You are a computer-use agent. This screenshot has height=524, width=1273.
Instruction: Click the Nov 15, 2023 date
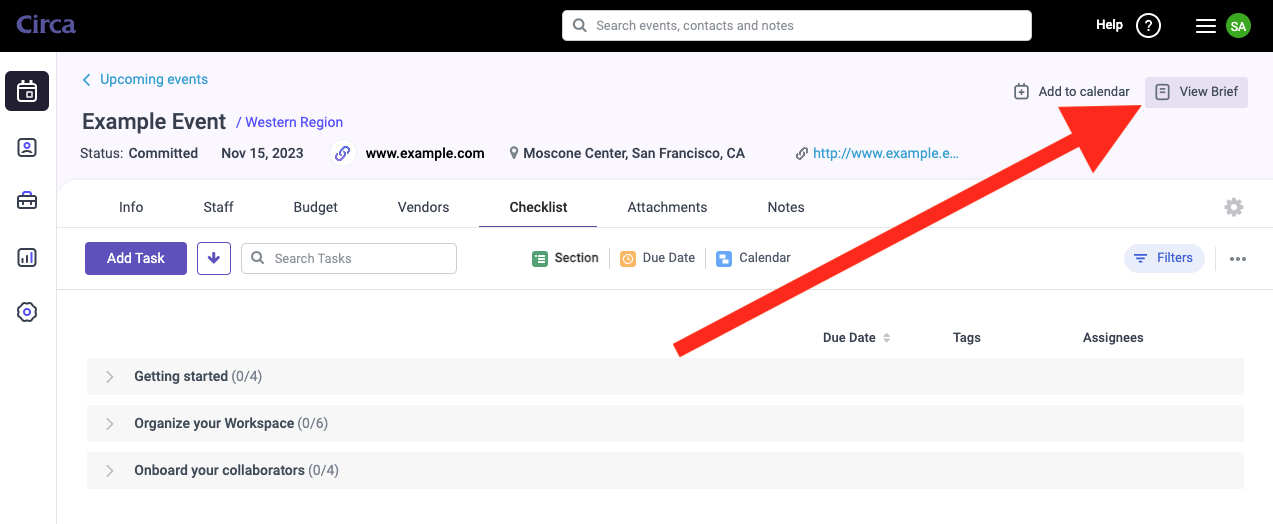[x=262, y=154]
